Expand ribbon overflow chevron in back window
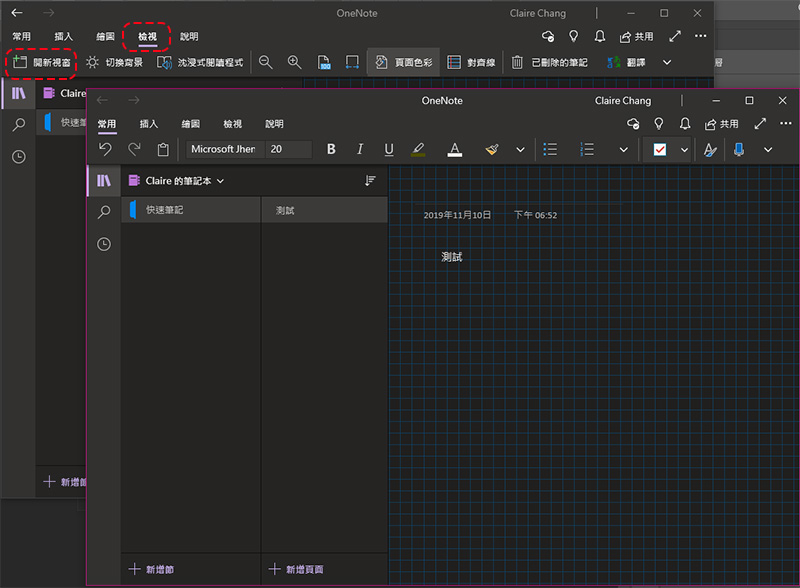The image size is (800, 588). pyautogui.click(x=667, y=63)
